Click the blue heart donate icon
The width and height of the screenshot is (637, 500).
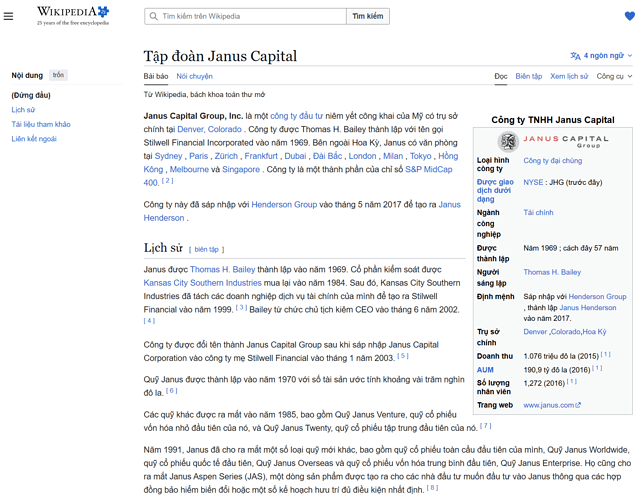click(629, 16)
